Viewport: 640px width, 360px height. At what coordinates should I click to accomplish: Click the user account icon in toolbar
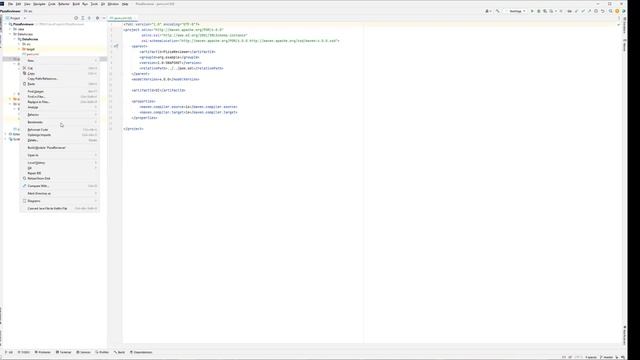487,11
